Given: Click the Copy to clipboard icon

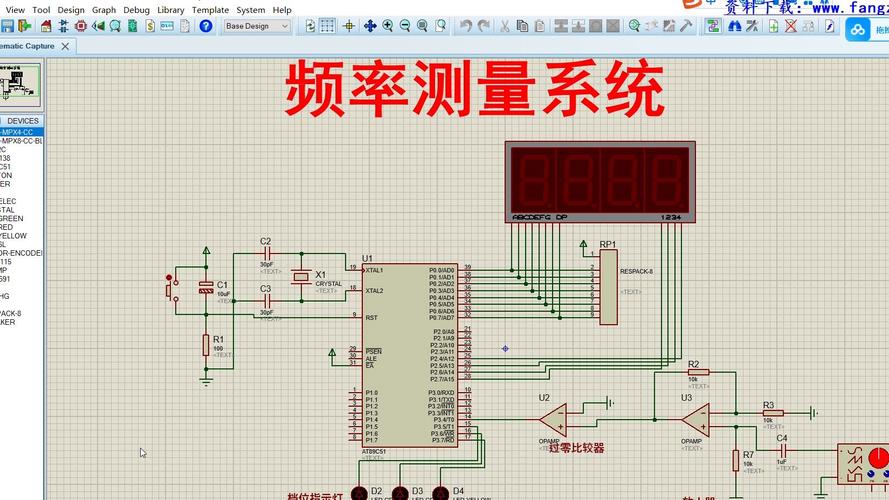Looking at the screenshot, I should [x=522, y=26].
